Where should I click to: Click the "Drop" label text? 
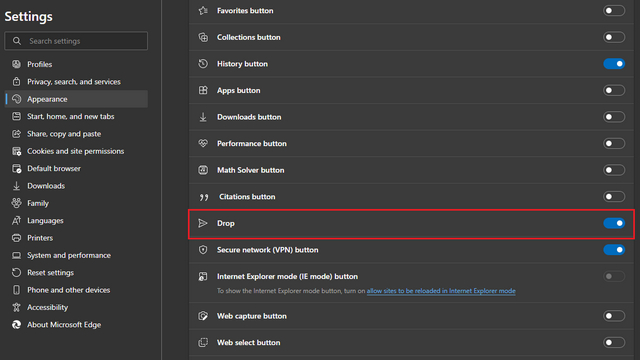tap(226, 223)
